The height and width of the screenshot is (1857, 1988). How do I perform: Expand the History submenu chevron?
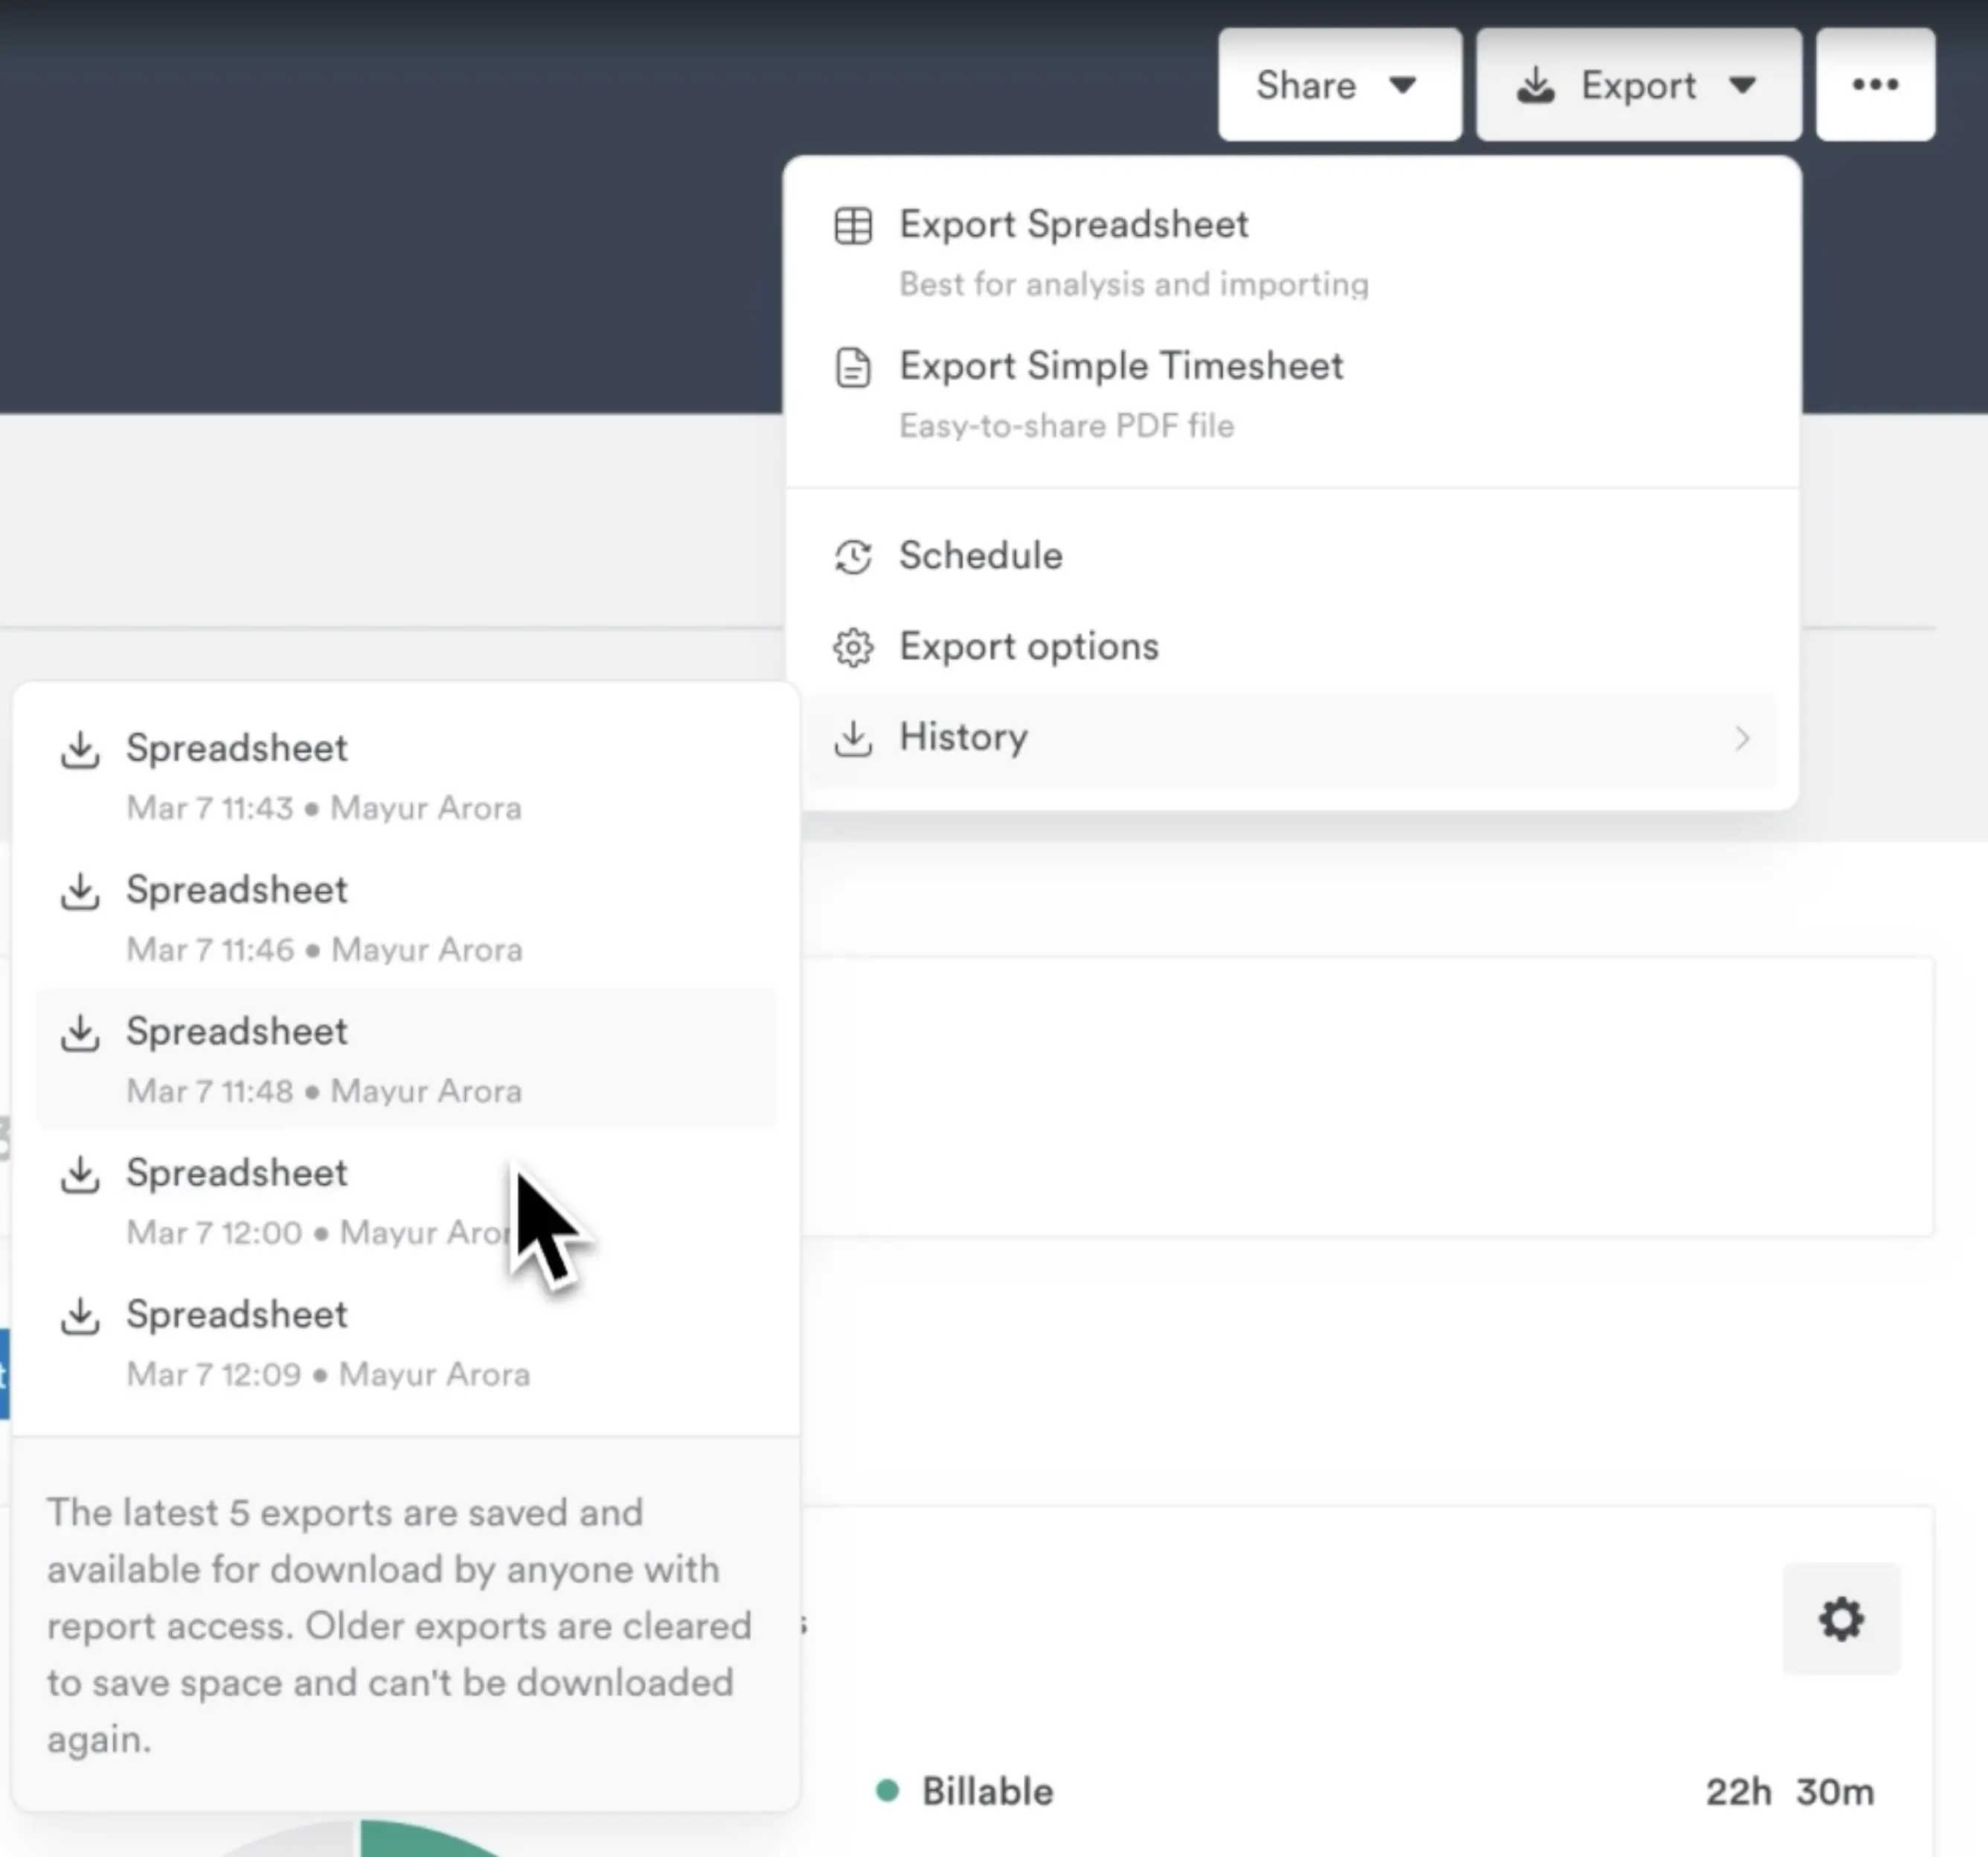tap(1743, 738)
